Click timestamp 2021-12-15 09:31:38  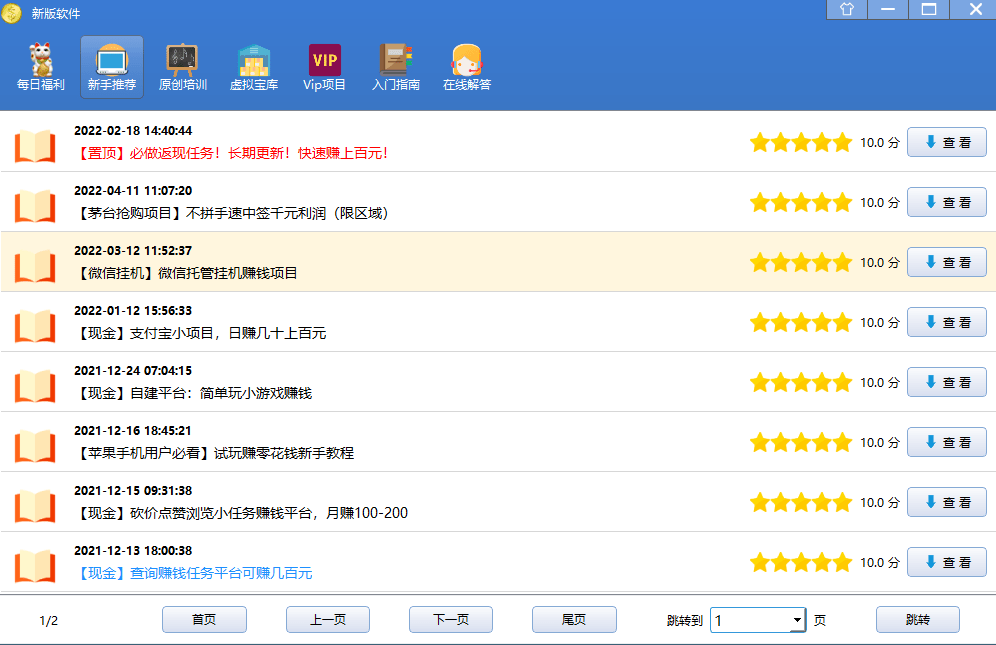[x=133, y=491]
